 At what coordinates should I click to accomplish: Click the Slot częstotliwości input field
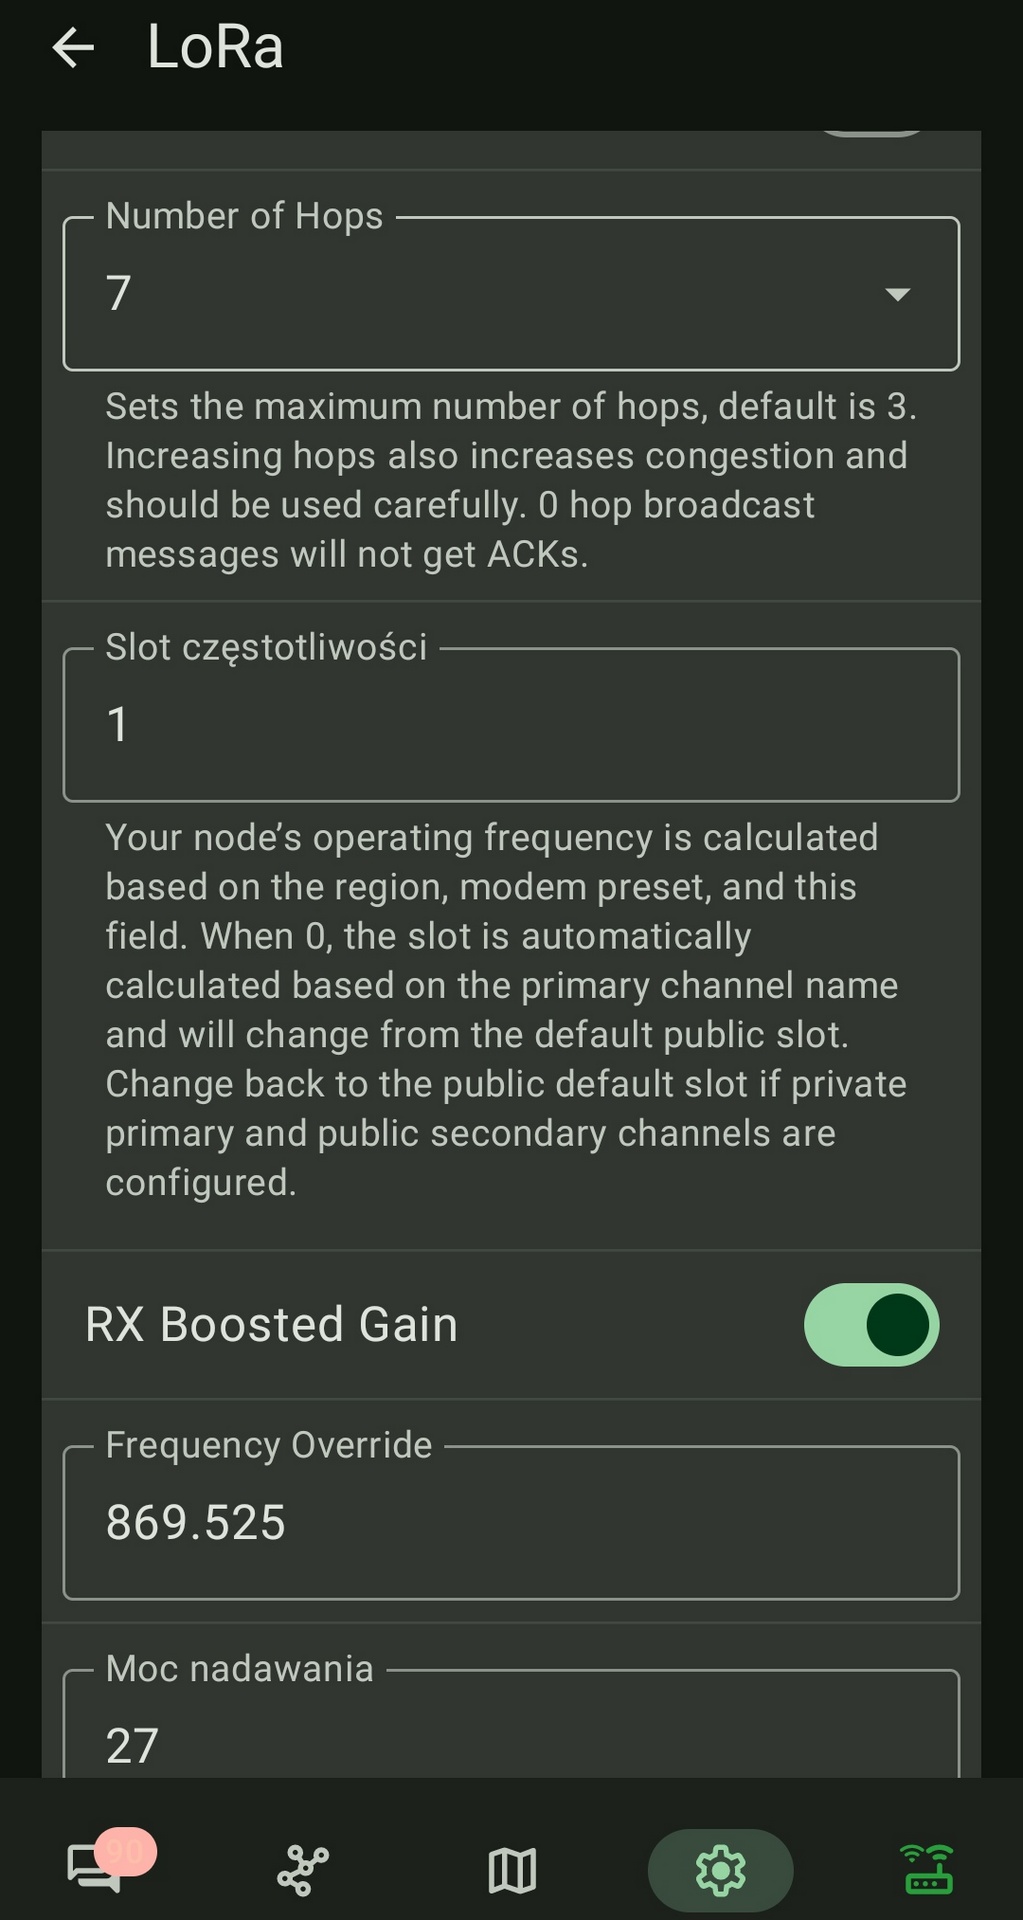click(510, 725)
